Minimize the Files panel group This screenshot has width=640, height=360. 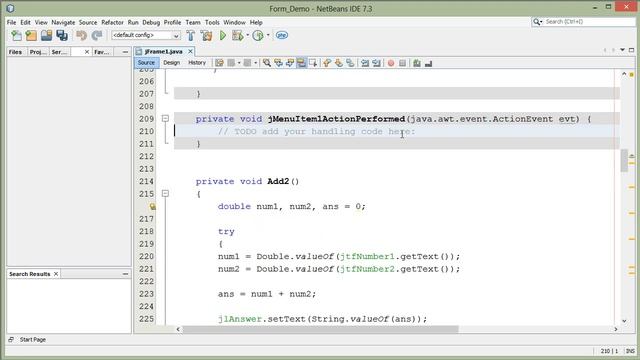point(125,52)
